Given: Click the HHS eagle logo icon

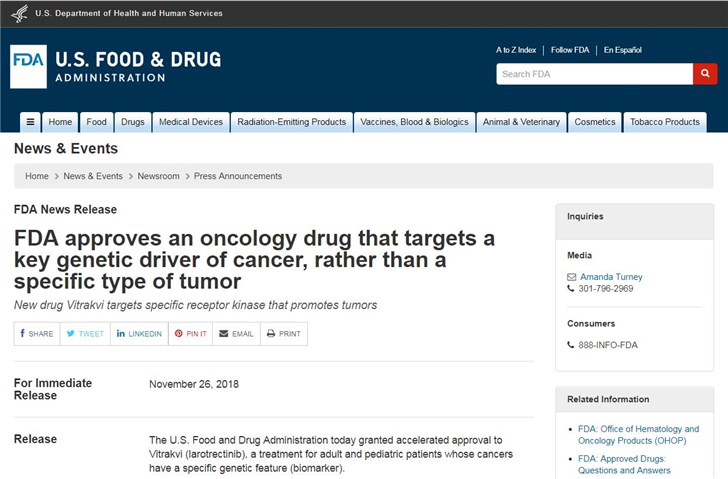Looking at the screenshot, I should 18,13.
